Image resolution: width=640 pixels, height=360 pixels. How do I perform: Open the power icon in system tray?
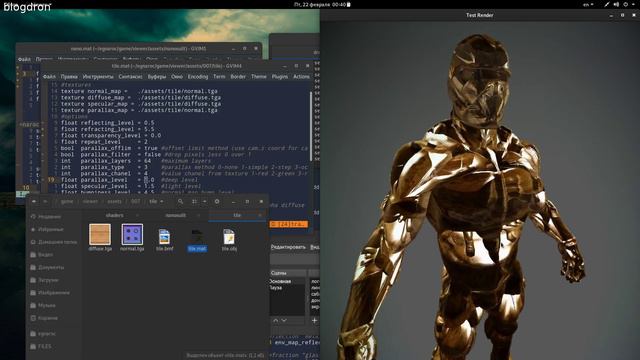coord(626,4)
